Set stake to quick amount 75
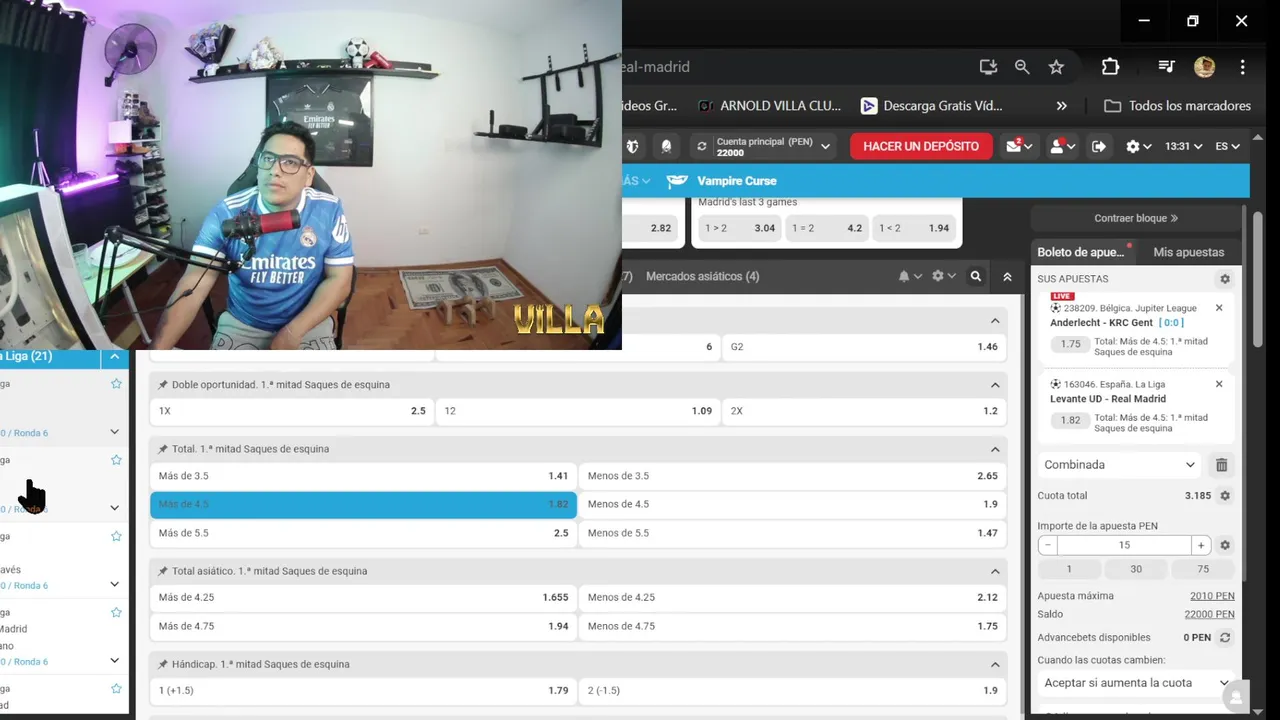 1203,569
